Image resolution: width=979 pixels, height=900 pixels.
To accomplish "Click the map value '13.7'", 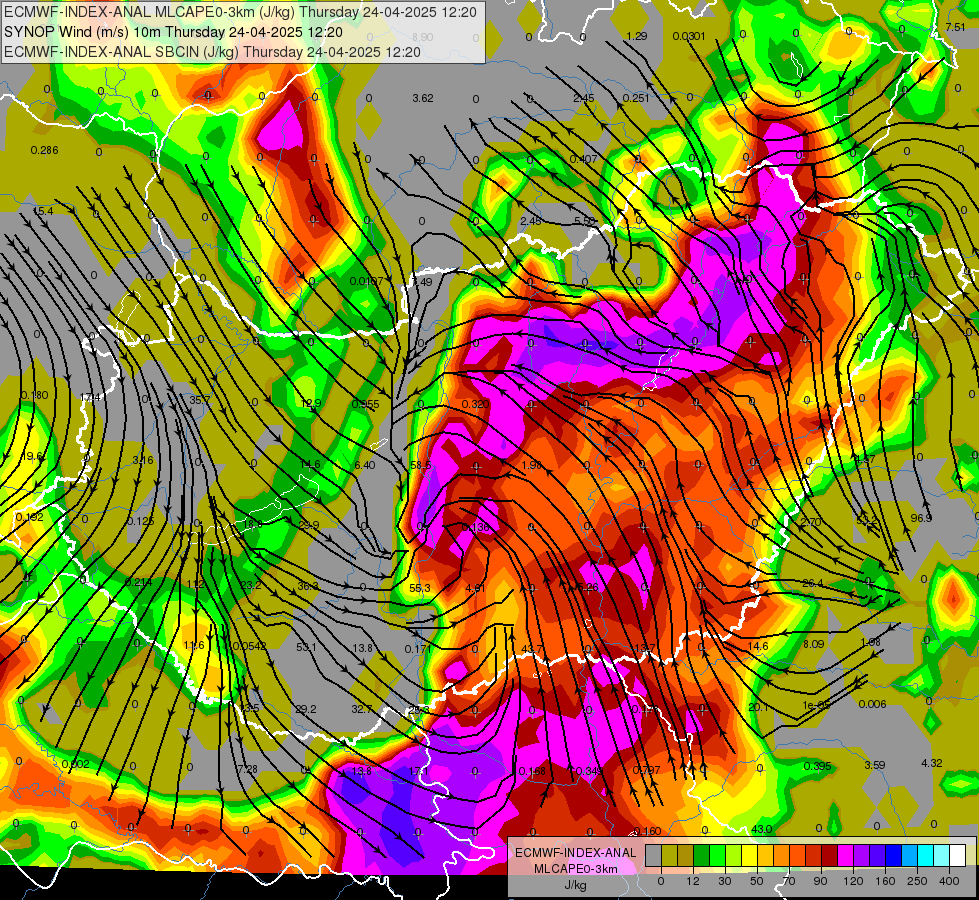I will click(x=645, y=648).
